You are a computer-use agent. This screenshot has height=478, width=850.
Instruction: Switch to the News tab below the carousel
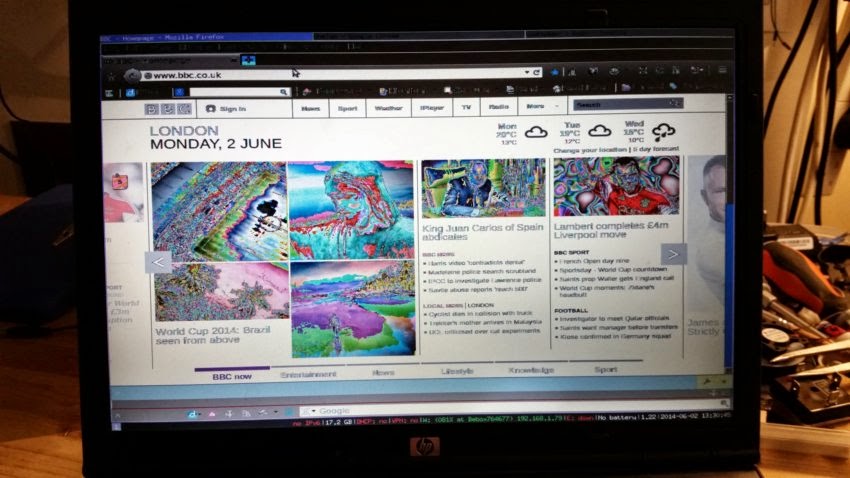383,372
